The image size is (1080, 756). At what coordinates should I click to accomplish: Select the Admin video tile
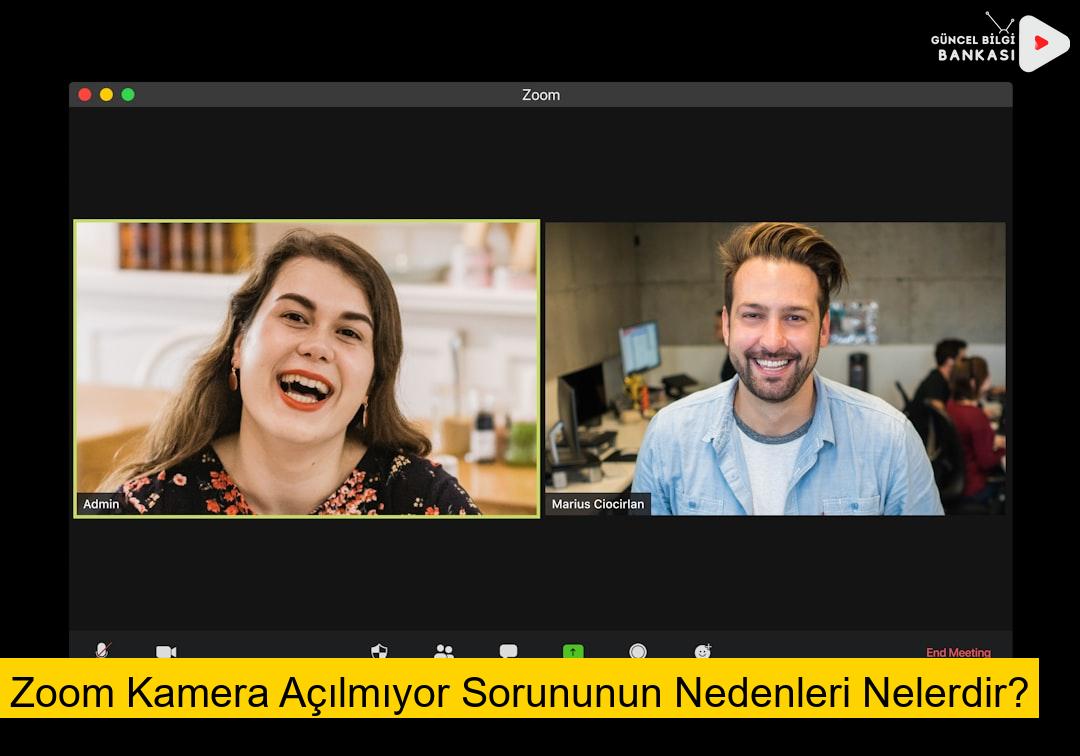[x=307, y=368]
